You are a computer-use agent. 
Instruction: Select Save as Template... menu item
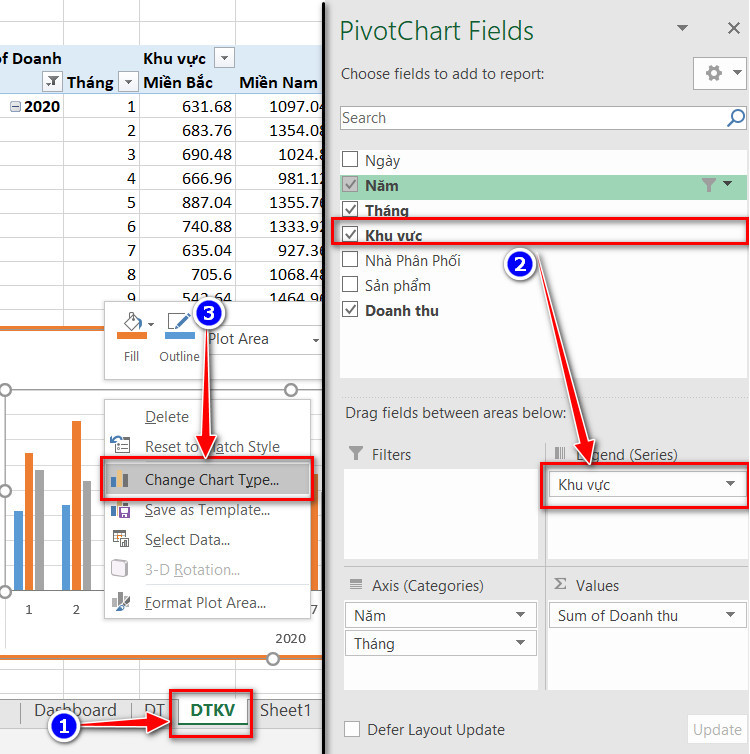point(208,510)
